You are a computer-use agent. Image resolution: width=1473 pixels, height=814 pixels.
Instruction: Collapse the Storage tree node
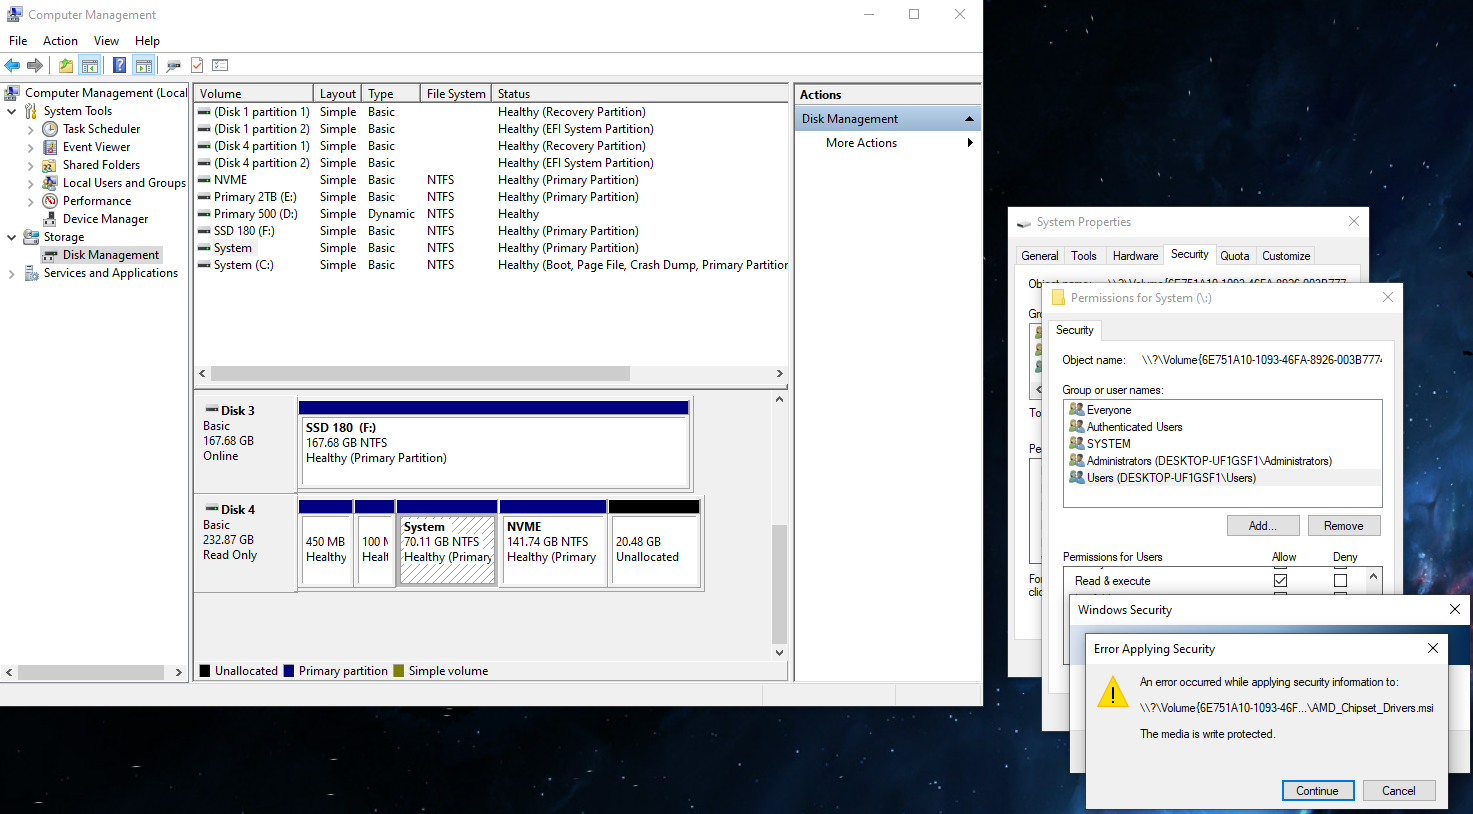tap(11, 237)
